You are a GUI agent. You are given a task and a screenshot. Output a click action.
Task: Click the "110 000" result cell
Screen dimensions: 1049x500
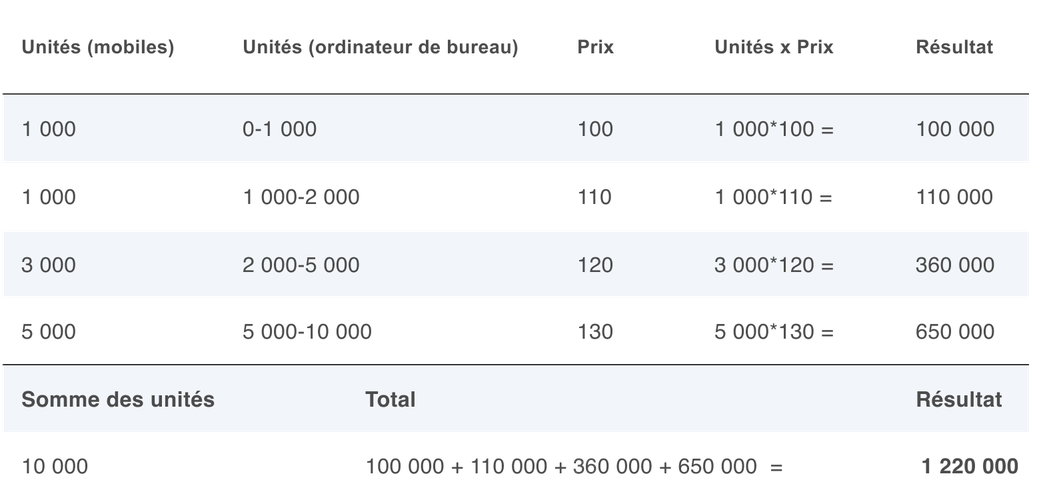(955, 198)
